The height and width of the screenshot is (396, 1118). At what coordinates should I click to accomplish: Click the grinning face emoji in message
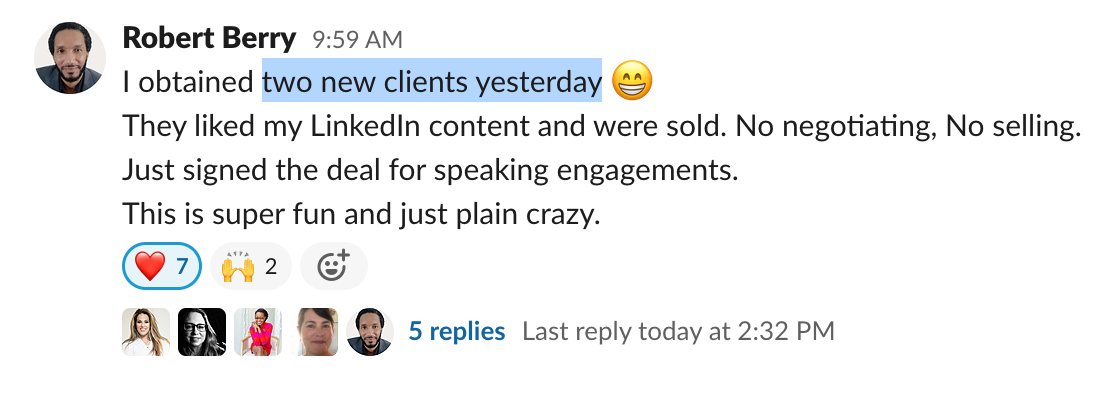[632, 81]
